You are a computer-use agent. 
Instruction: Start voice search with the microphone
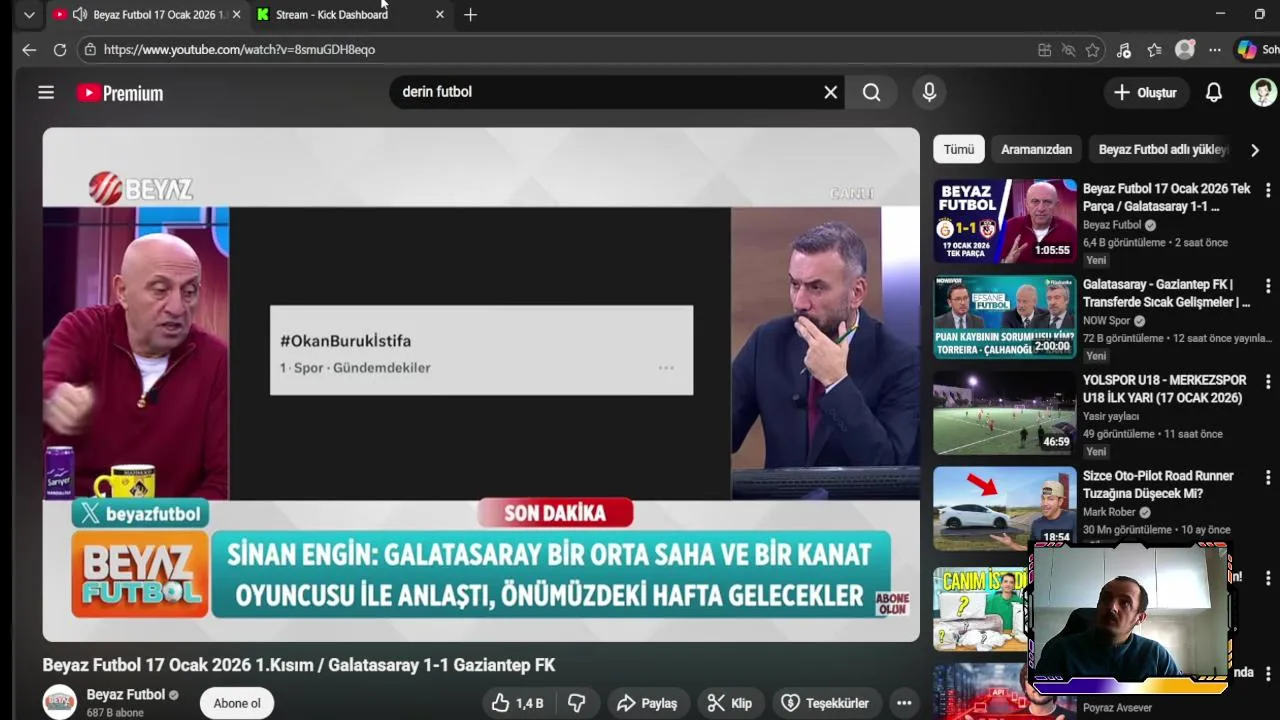click(929, 92)
